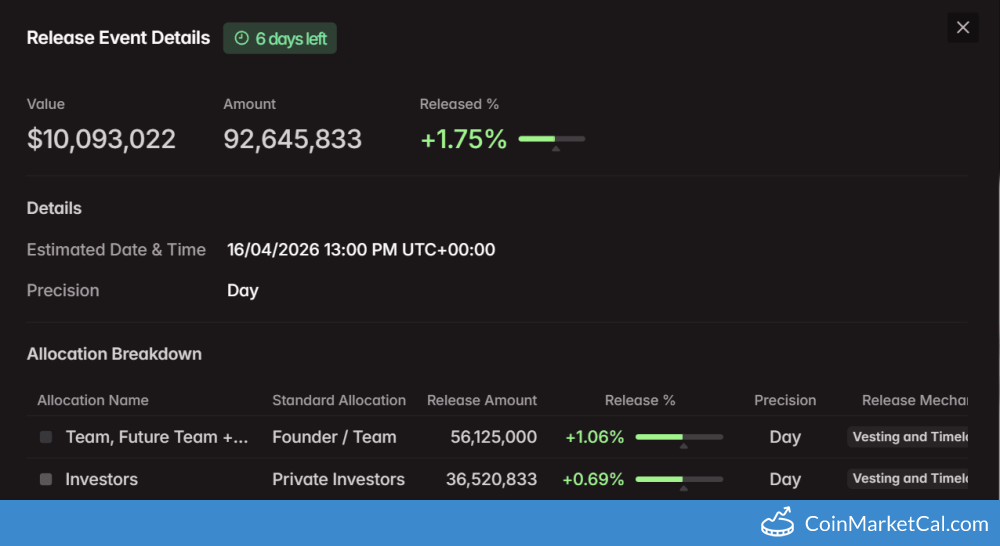Image resolution: width=1000 pixels, height=546 pixels.
Task: Open the CoinMarketCal.com link text
Action: [x=896, y=523]
